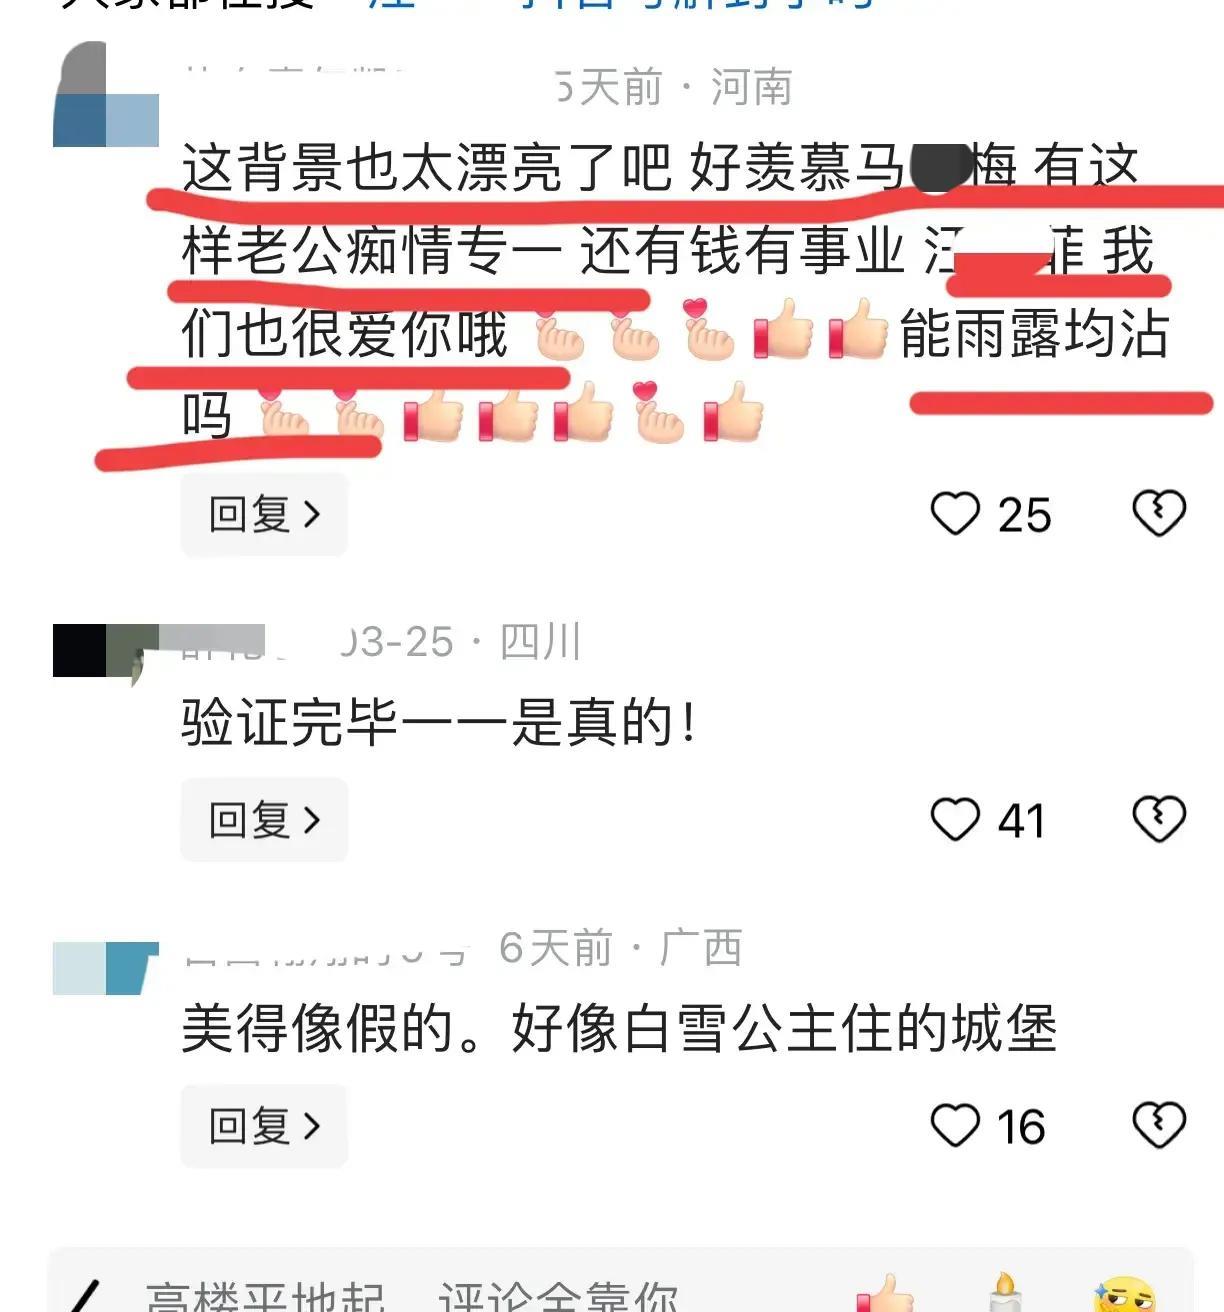Like the comment with 16 likes

955,1126
